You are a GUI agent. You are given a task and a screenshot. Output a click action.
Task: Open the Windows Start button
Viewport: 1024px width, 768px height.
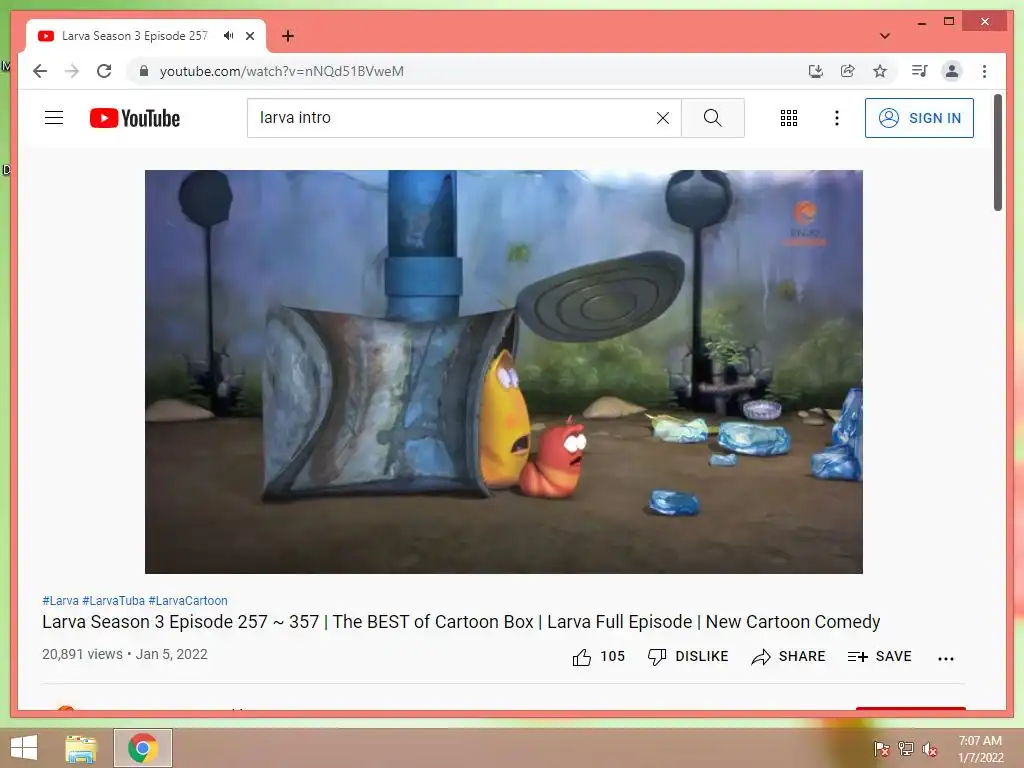[24, 748]
